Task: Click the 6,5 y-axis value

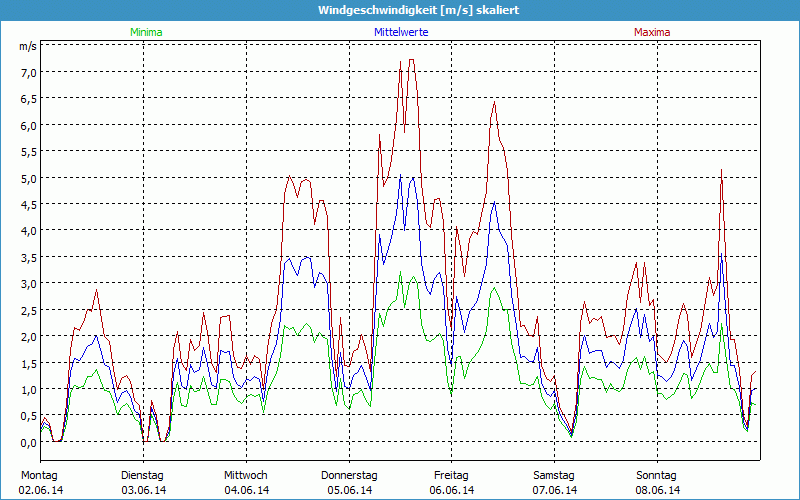Action: pos(29,99)
